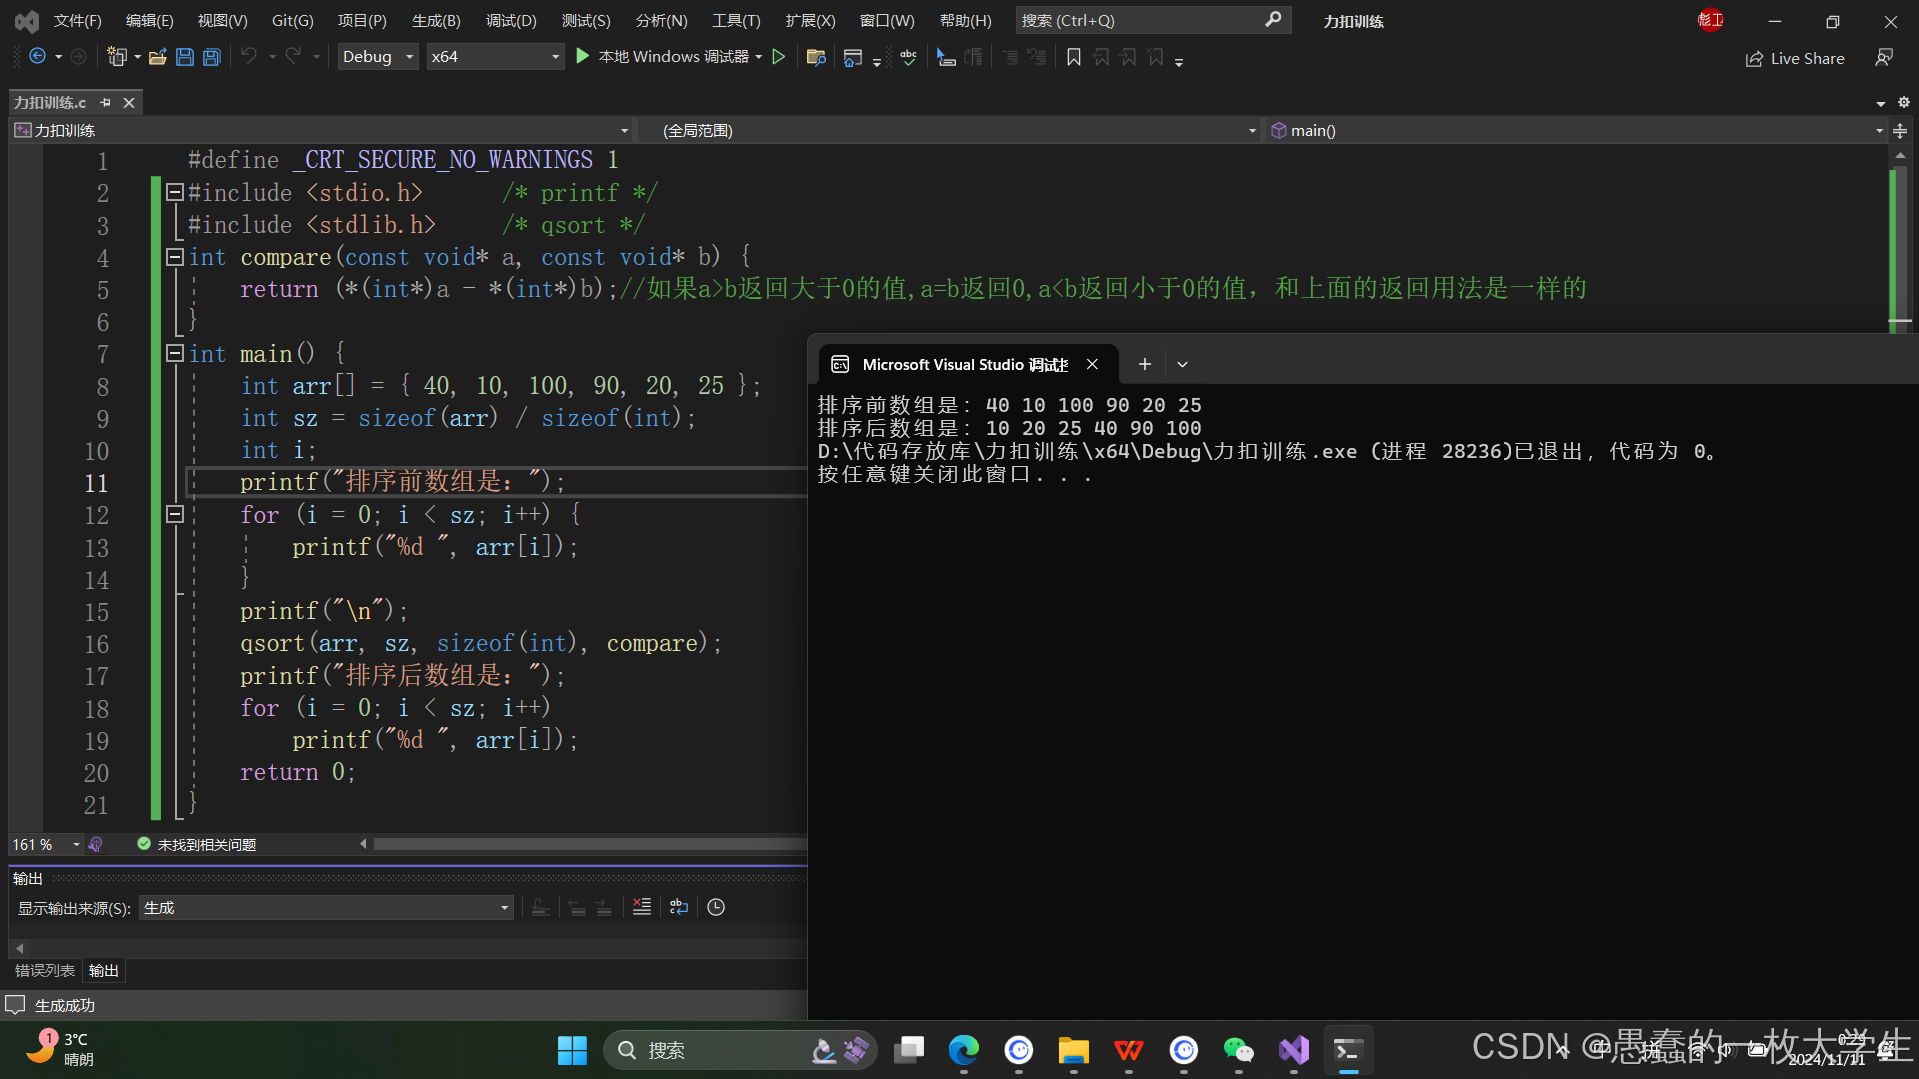The height and width of the screenshot is (1079, 1919).
Task: Click the abc spell-check icon in the toolbar
Action: click(908, 57)
